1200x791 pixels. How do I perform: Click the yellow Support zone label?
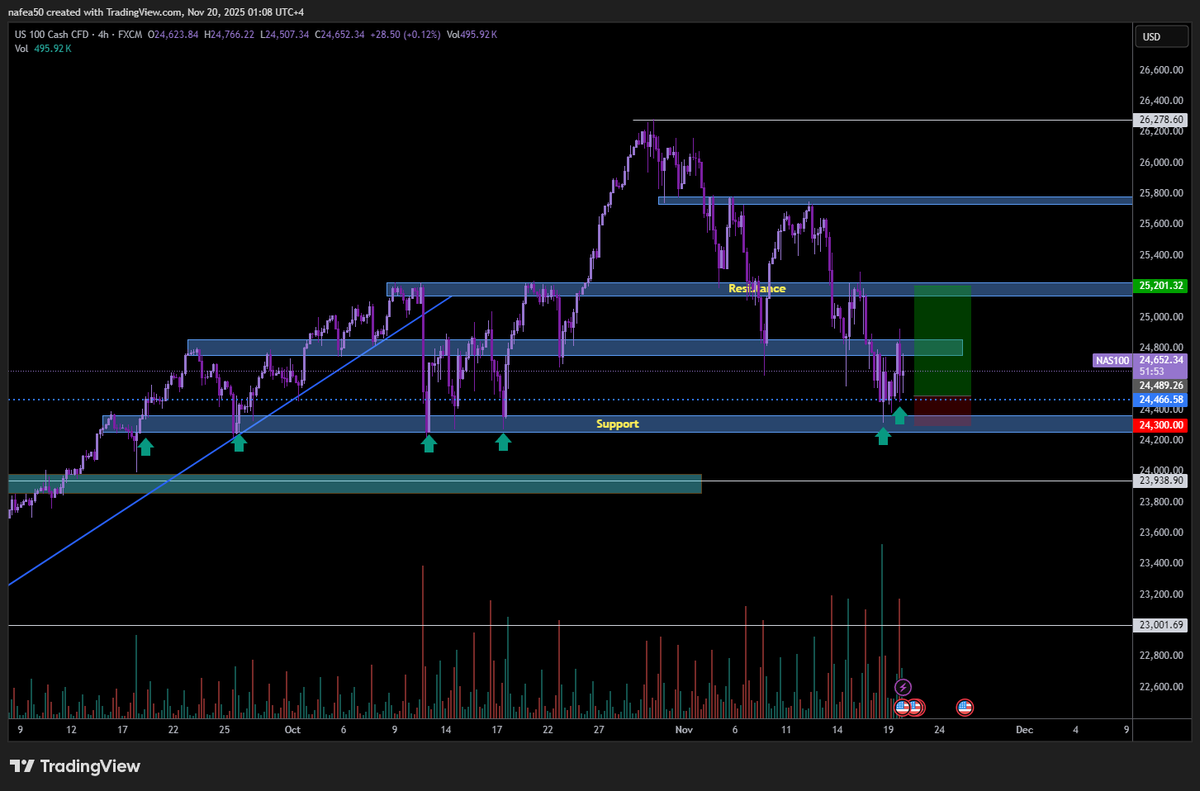[617, 424]
